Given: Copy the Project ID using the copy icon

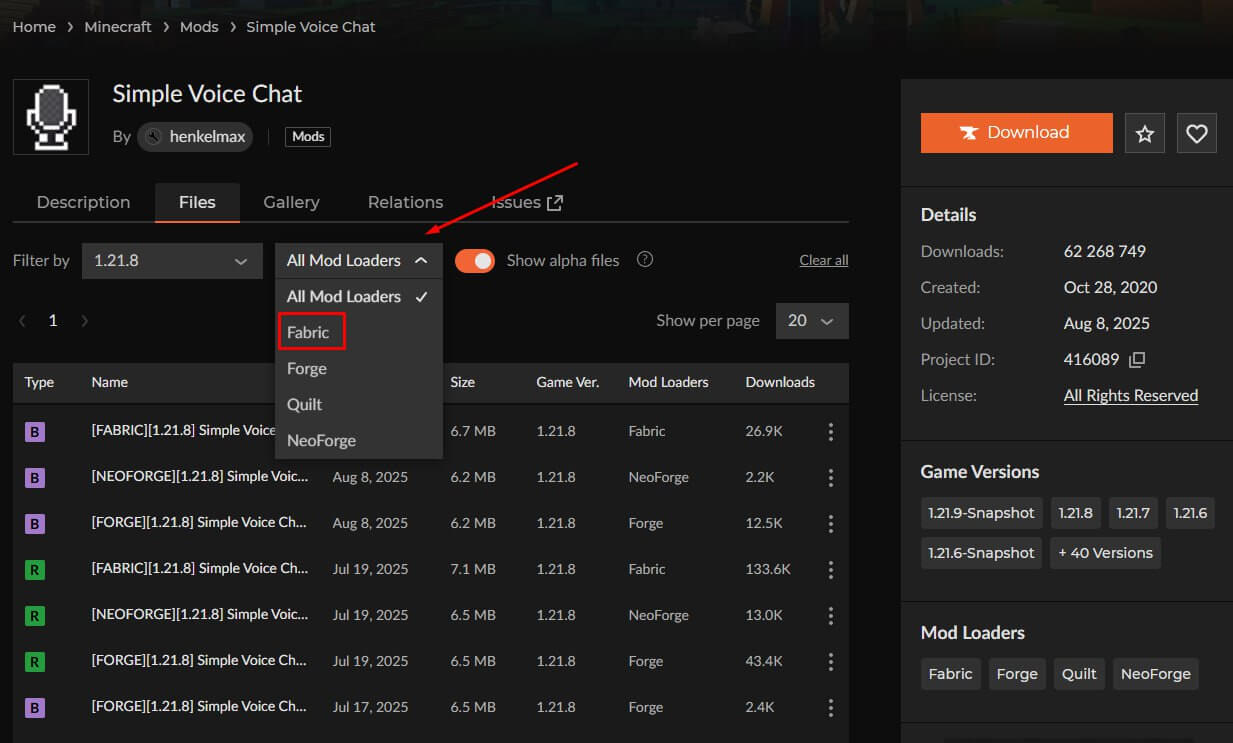Looking at the screenshot, I should (1137, 359).
